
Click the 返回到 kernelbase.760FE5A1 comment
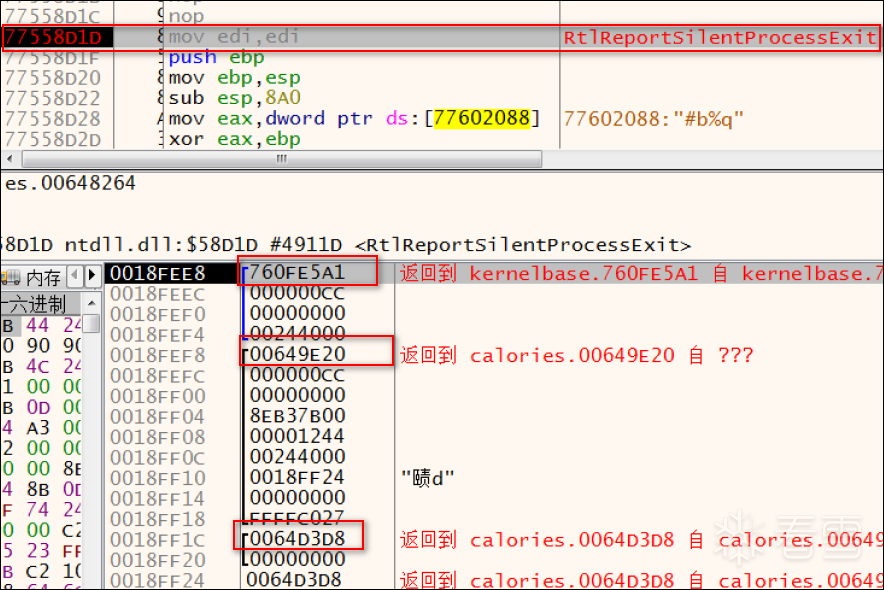(642, 273)
